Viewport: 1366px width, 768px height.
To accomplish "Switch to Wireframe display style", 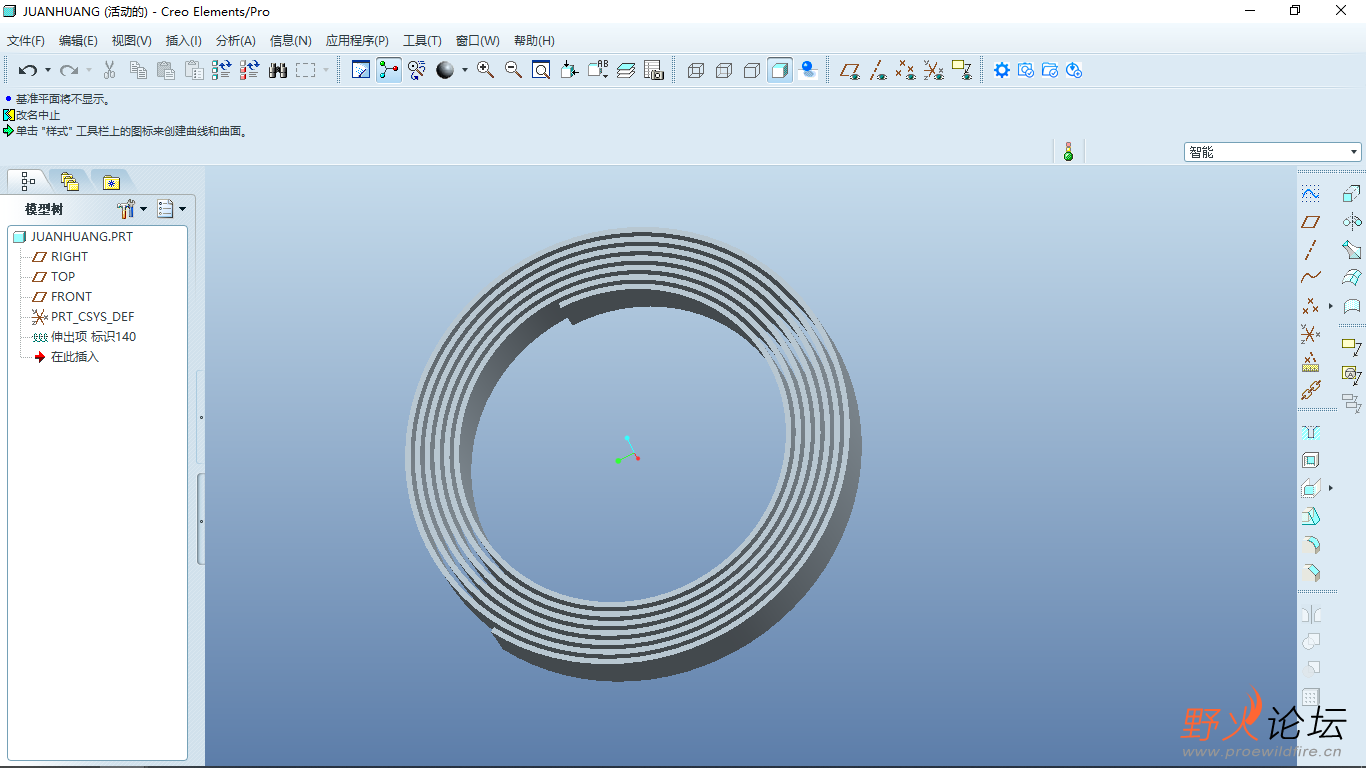I will [696, 70].
